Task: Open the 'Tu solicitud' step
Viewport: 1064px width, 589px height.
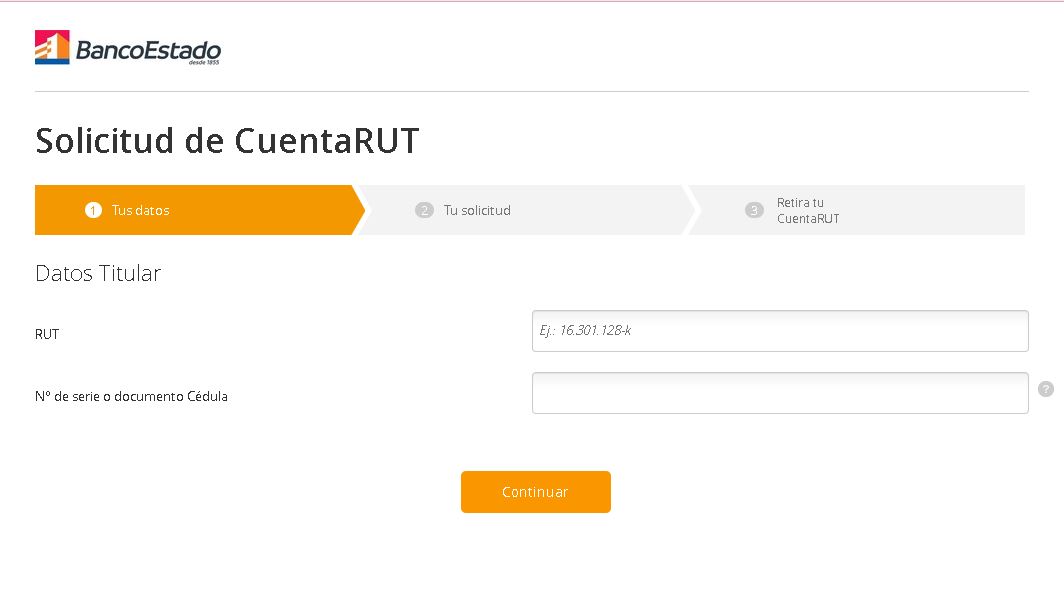Action: click(477, 211)
